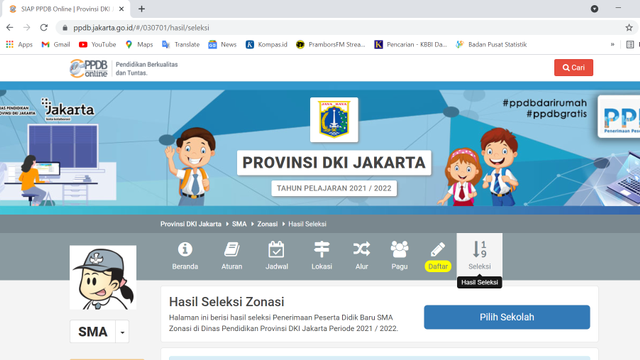Open the Apps bookmark shortcut
This screenshot has width=640, height=360.
pyautogui.click(x=19, y=44)
